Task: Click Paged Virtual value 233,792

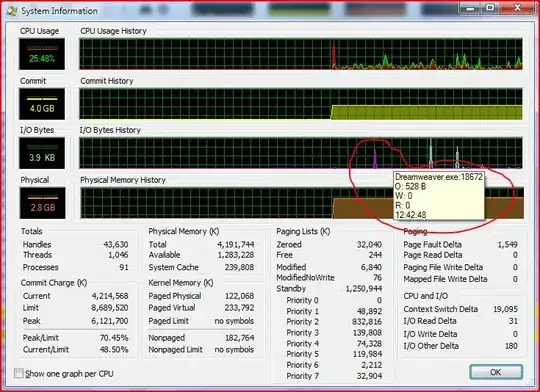Action: point(239,308)
